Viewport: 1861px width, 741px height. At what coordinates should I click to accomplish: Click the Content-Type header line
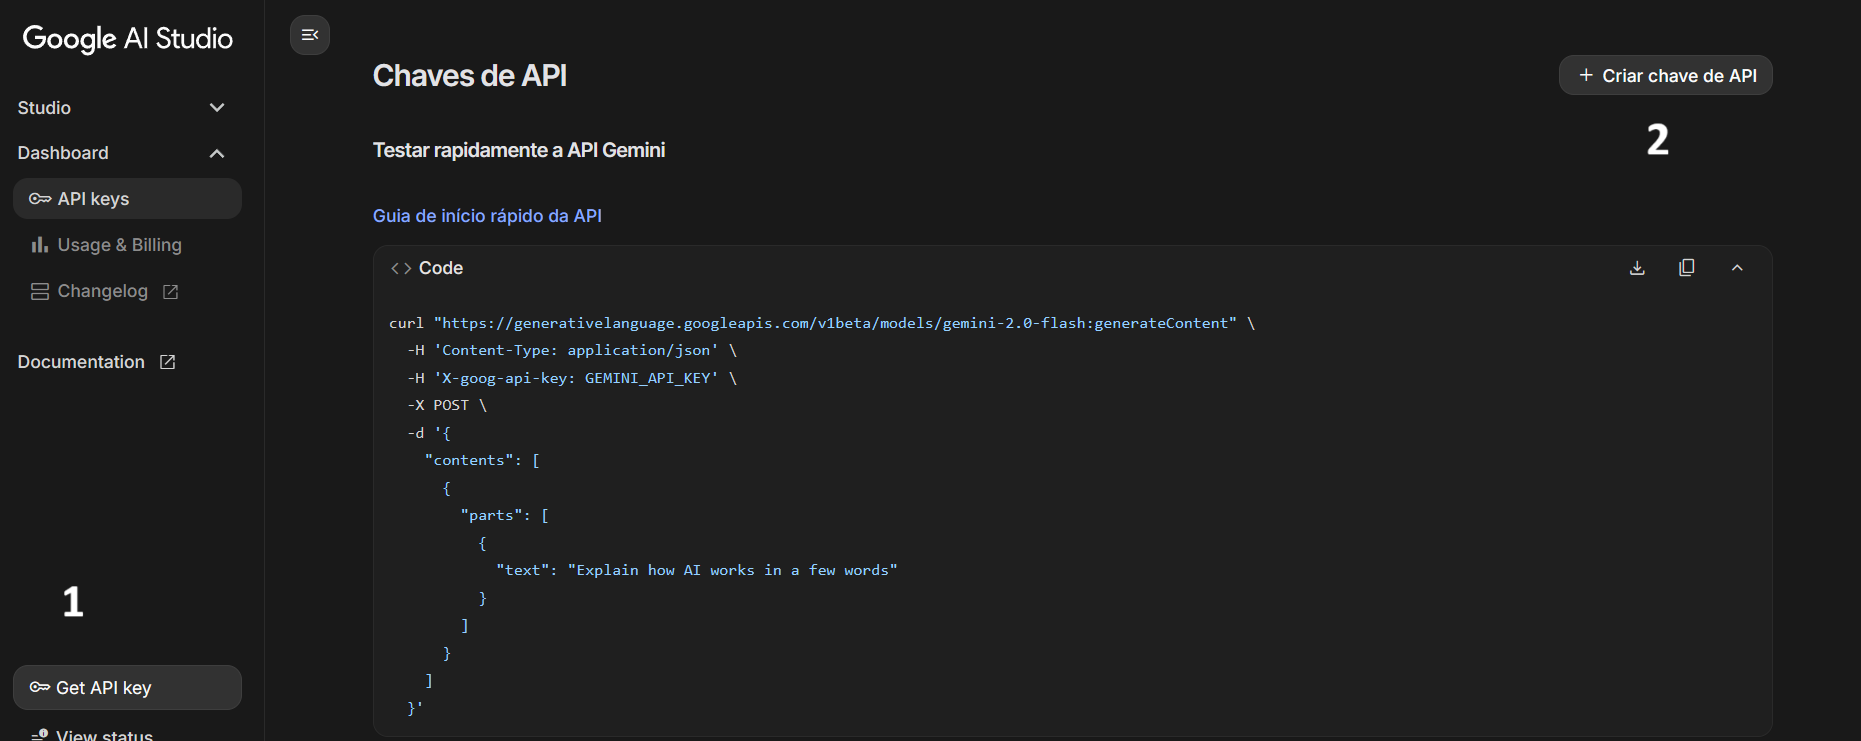572,350
